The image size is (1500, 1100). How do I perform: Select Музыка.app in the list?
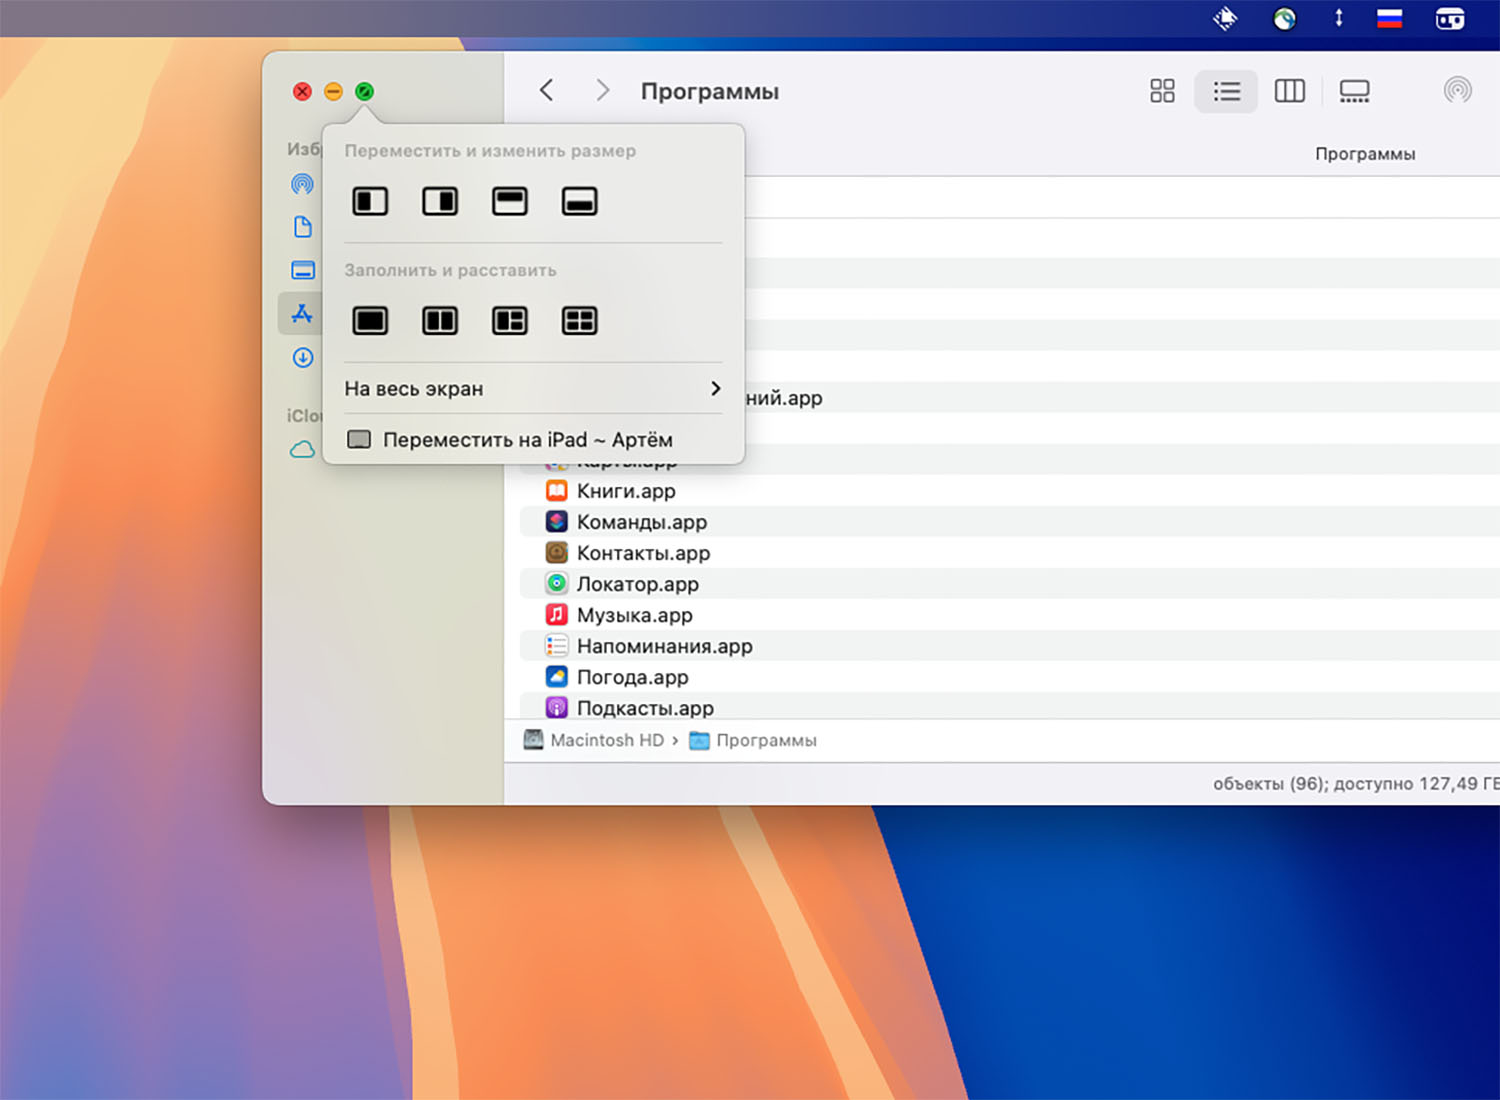(x=634, y=615)
